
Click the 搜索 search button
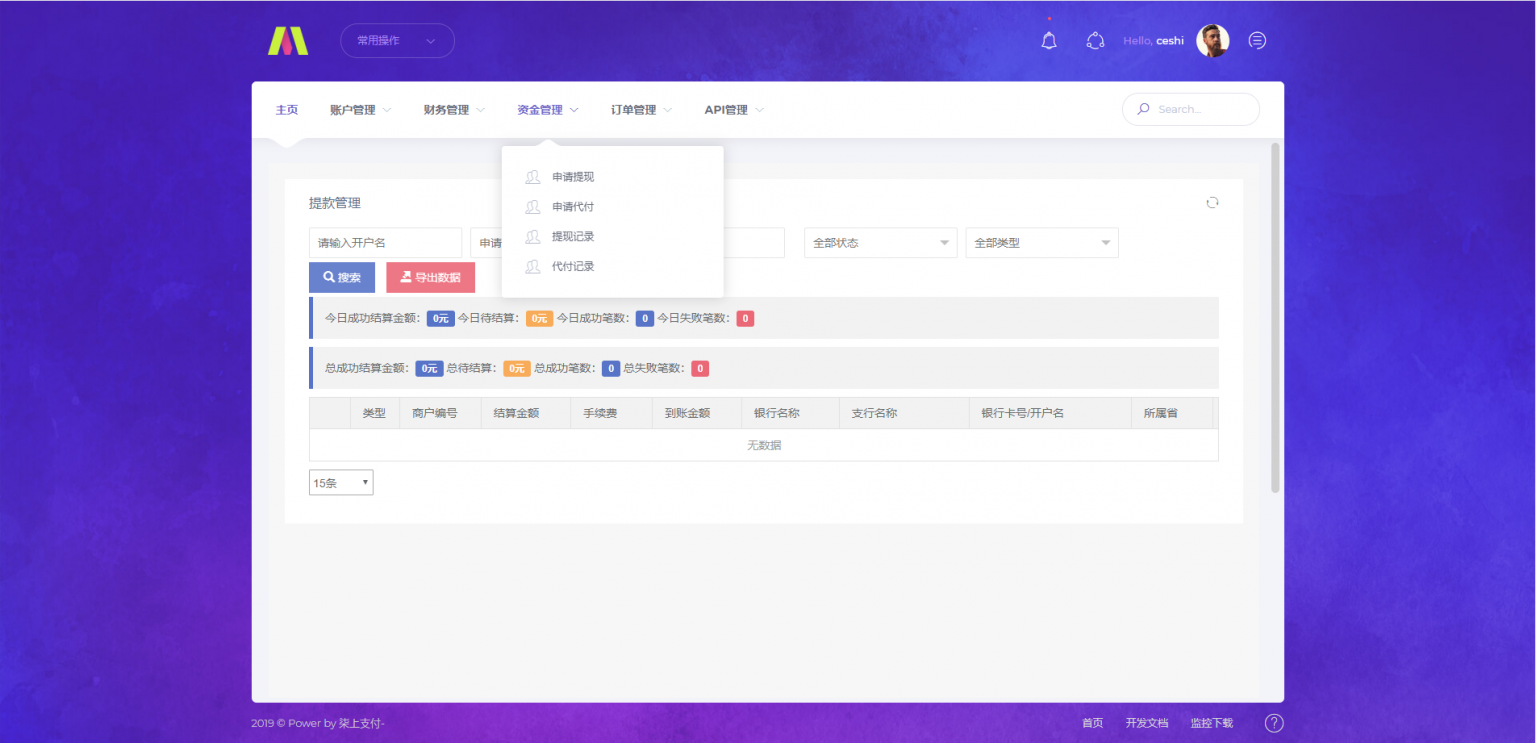click(x=341, y=277)
